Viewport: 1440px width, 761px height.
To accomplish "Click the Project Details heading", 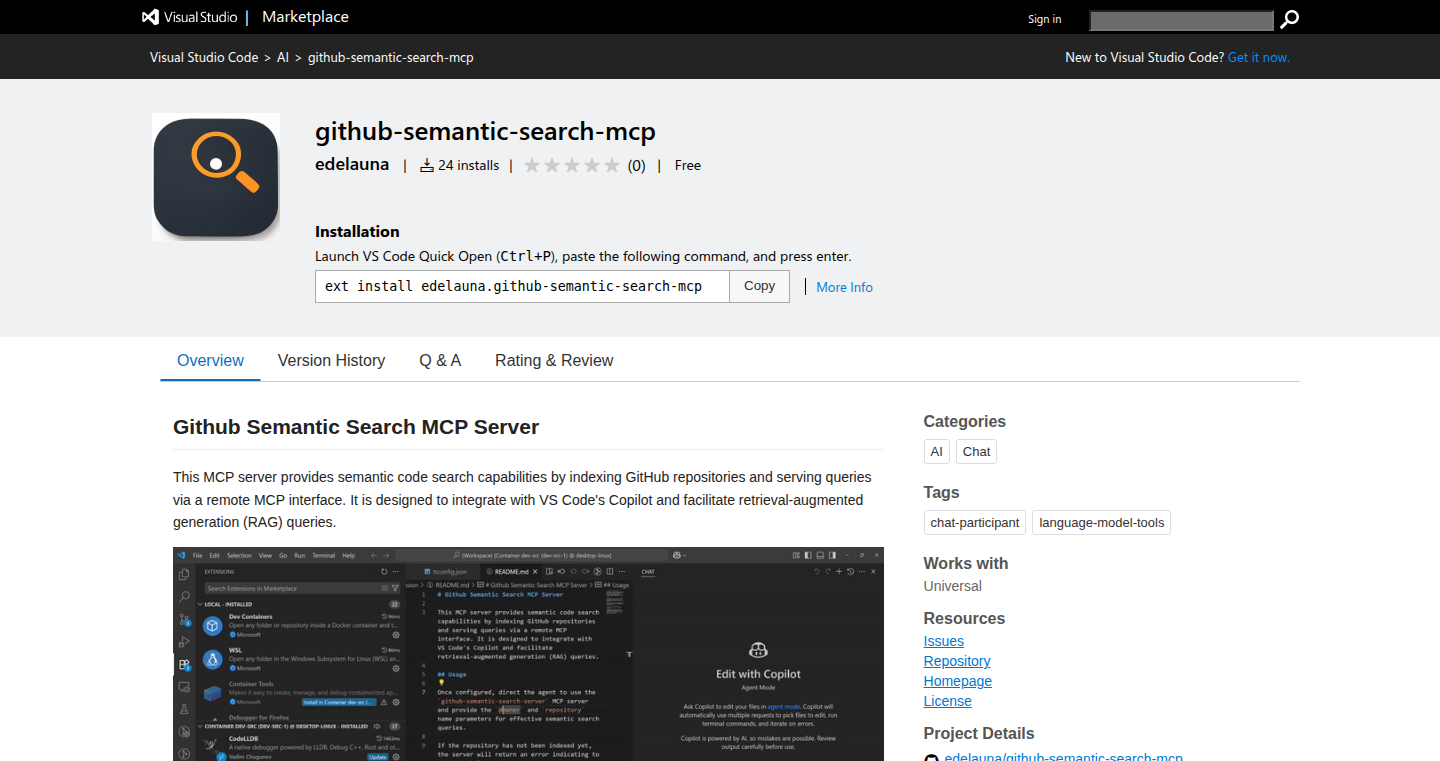I will [x=979, y=733].
